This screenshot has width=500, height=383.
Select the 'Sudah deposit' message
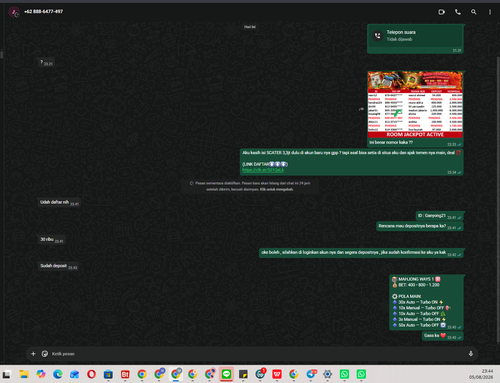(58, 266)
